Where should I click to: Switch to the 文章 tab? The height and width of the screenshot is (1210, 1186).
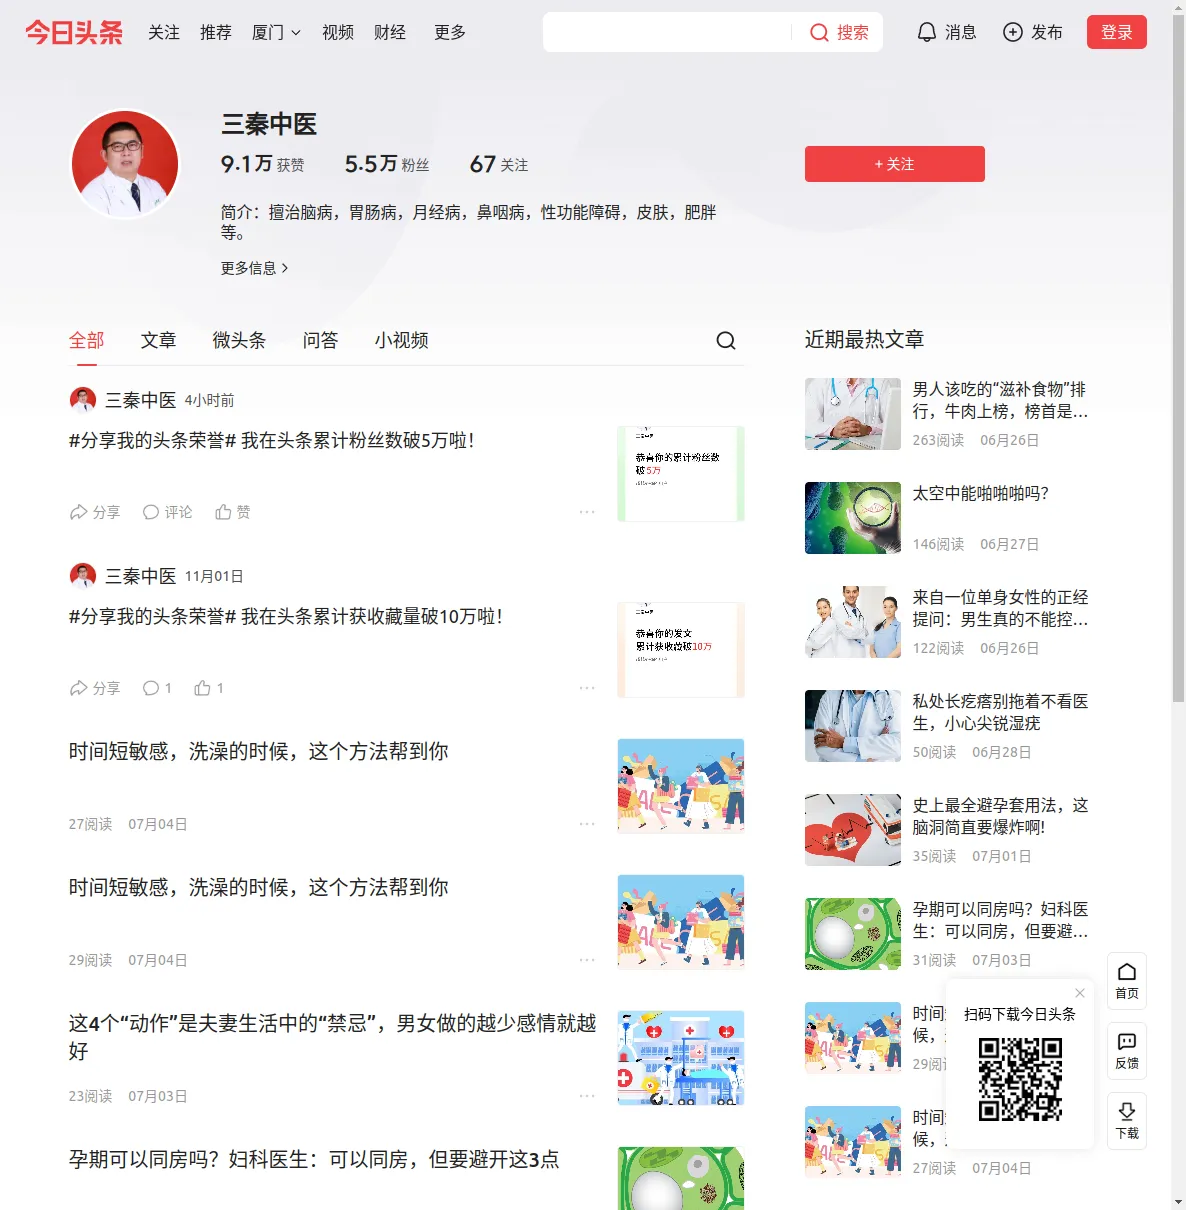coord(158,340)
